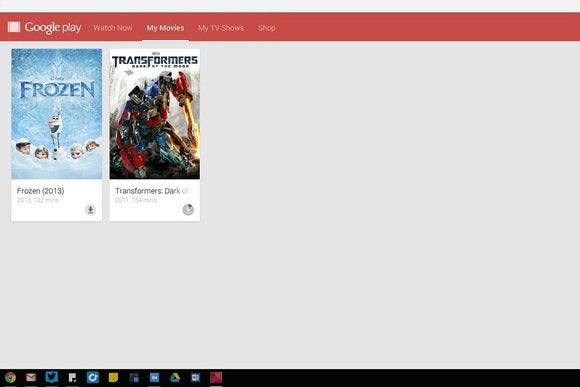Select the My Movies tab
This screenshot has height=387, width=580.
coord(165,28)
